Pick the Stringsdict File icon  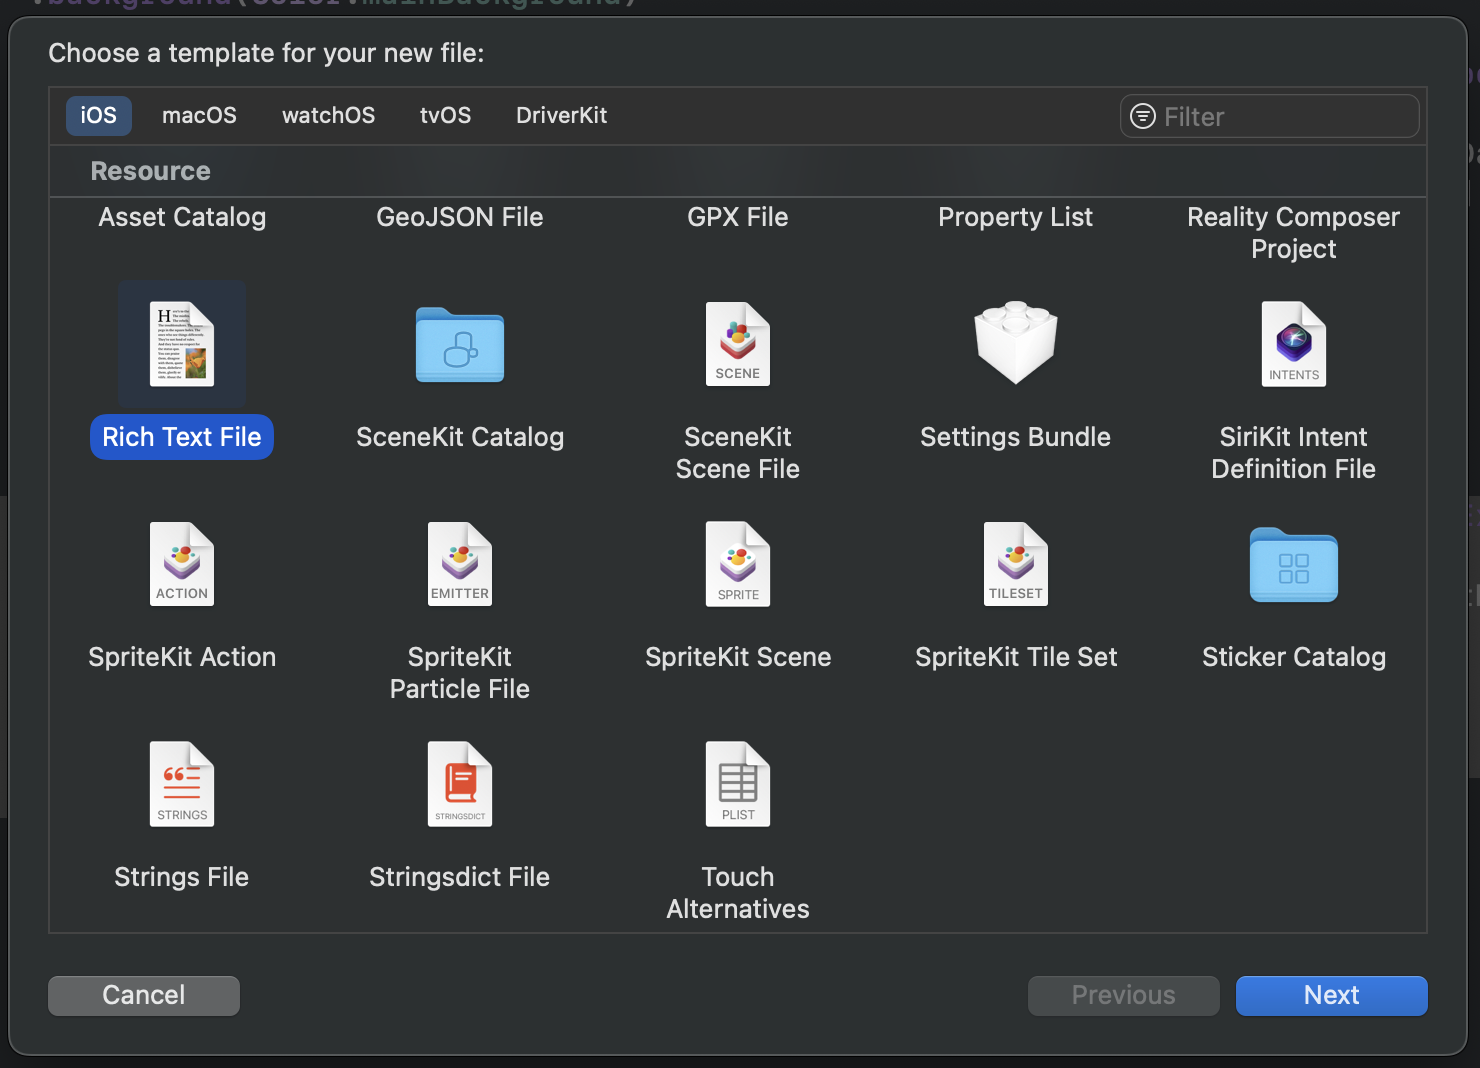[460, 784]
